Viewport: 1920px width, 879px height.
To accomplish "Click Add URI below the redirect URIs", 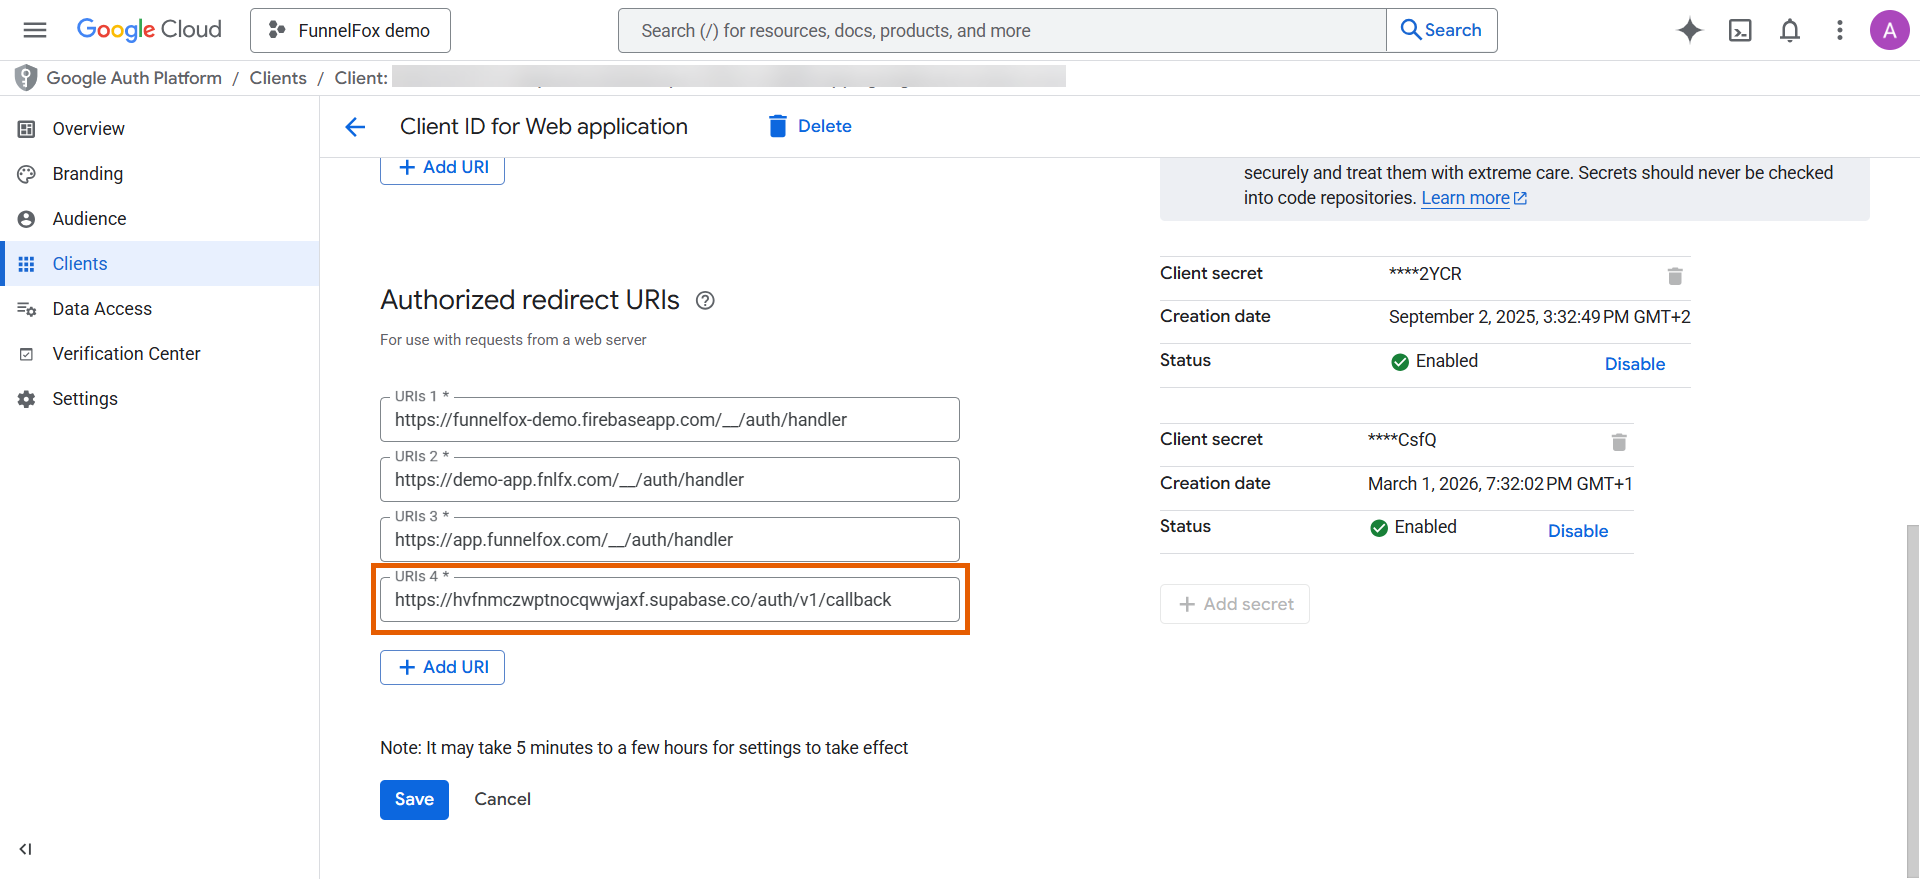I will [442, 667].
